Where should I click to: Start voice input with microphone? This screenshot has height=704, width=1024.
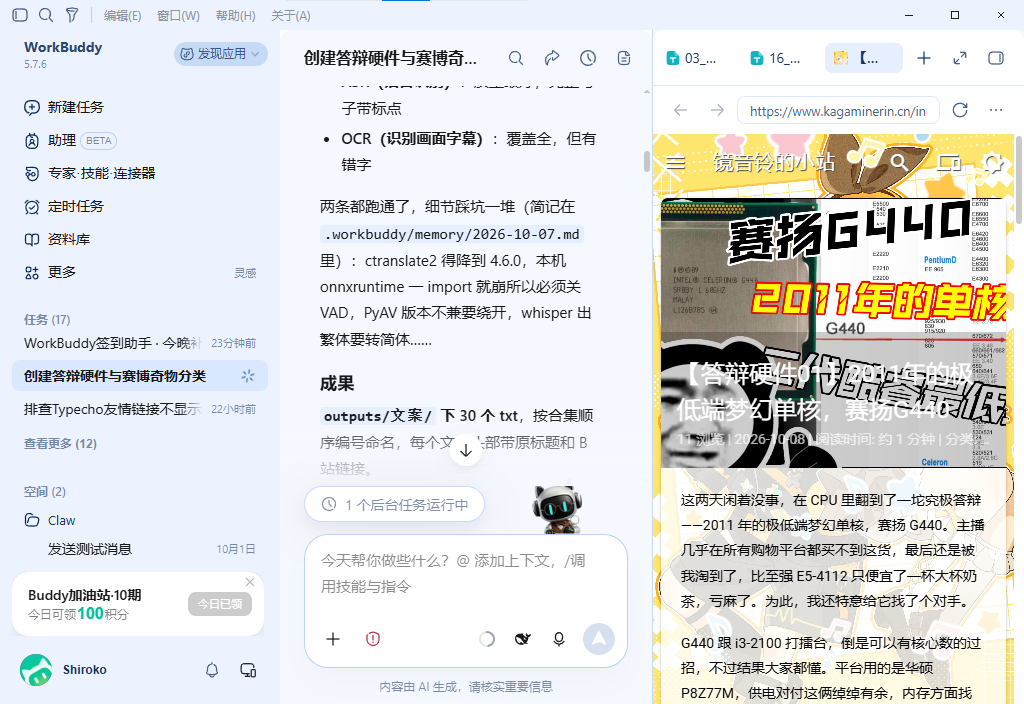(559, 639)
